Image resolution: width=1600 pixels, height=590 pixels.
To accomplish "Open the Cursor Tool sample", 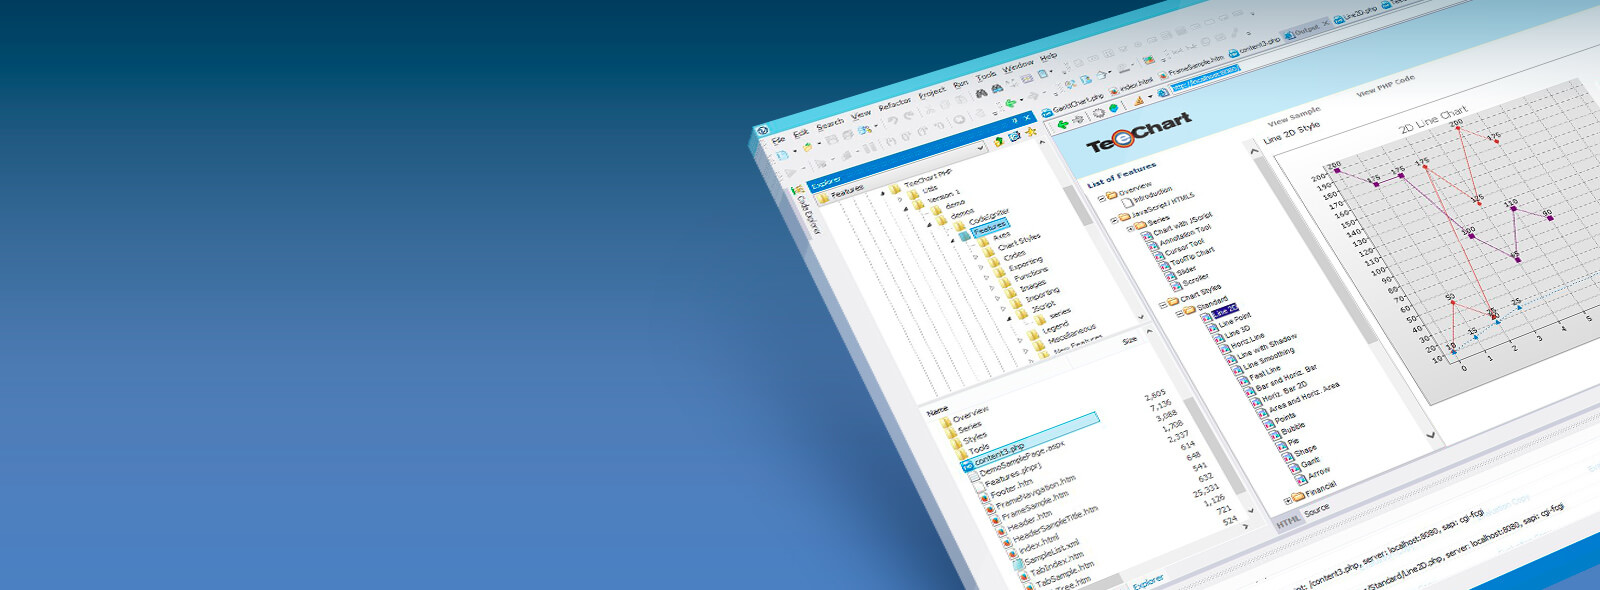I will 1184,247.
